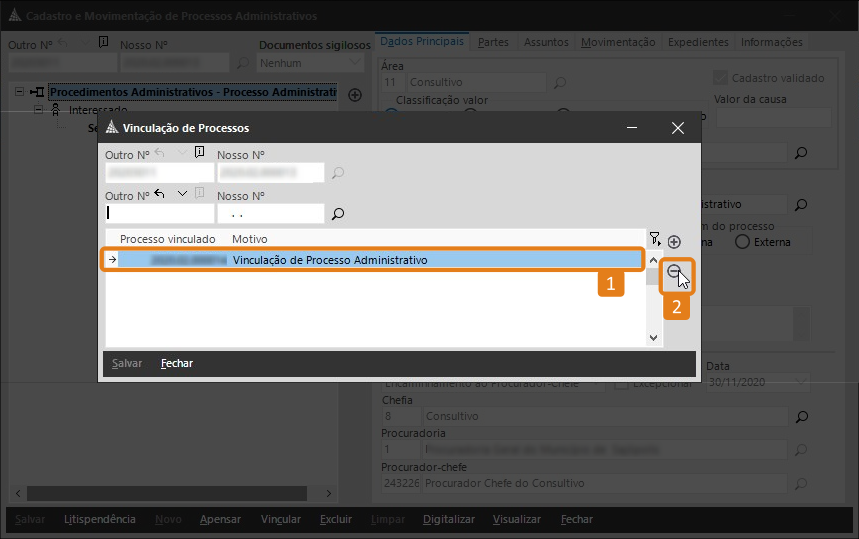Switch to the Movimentação tab
The image size is (859, 539).
[x=618, y=42]
